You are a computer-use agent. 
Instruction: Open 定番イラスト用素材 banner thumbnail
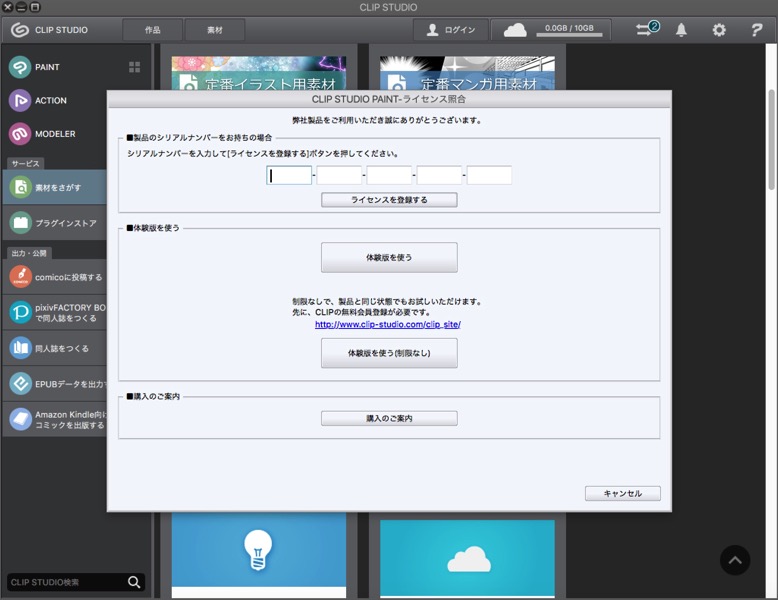(259, 73)
